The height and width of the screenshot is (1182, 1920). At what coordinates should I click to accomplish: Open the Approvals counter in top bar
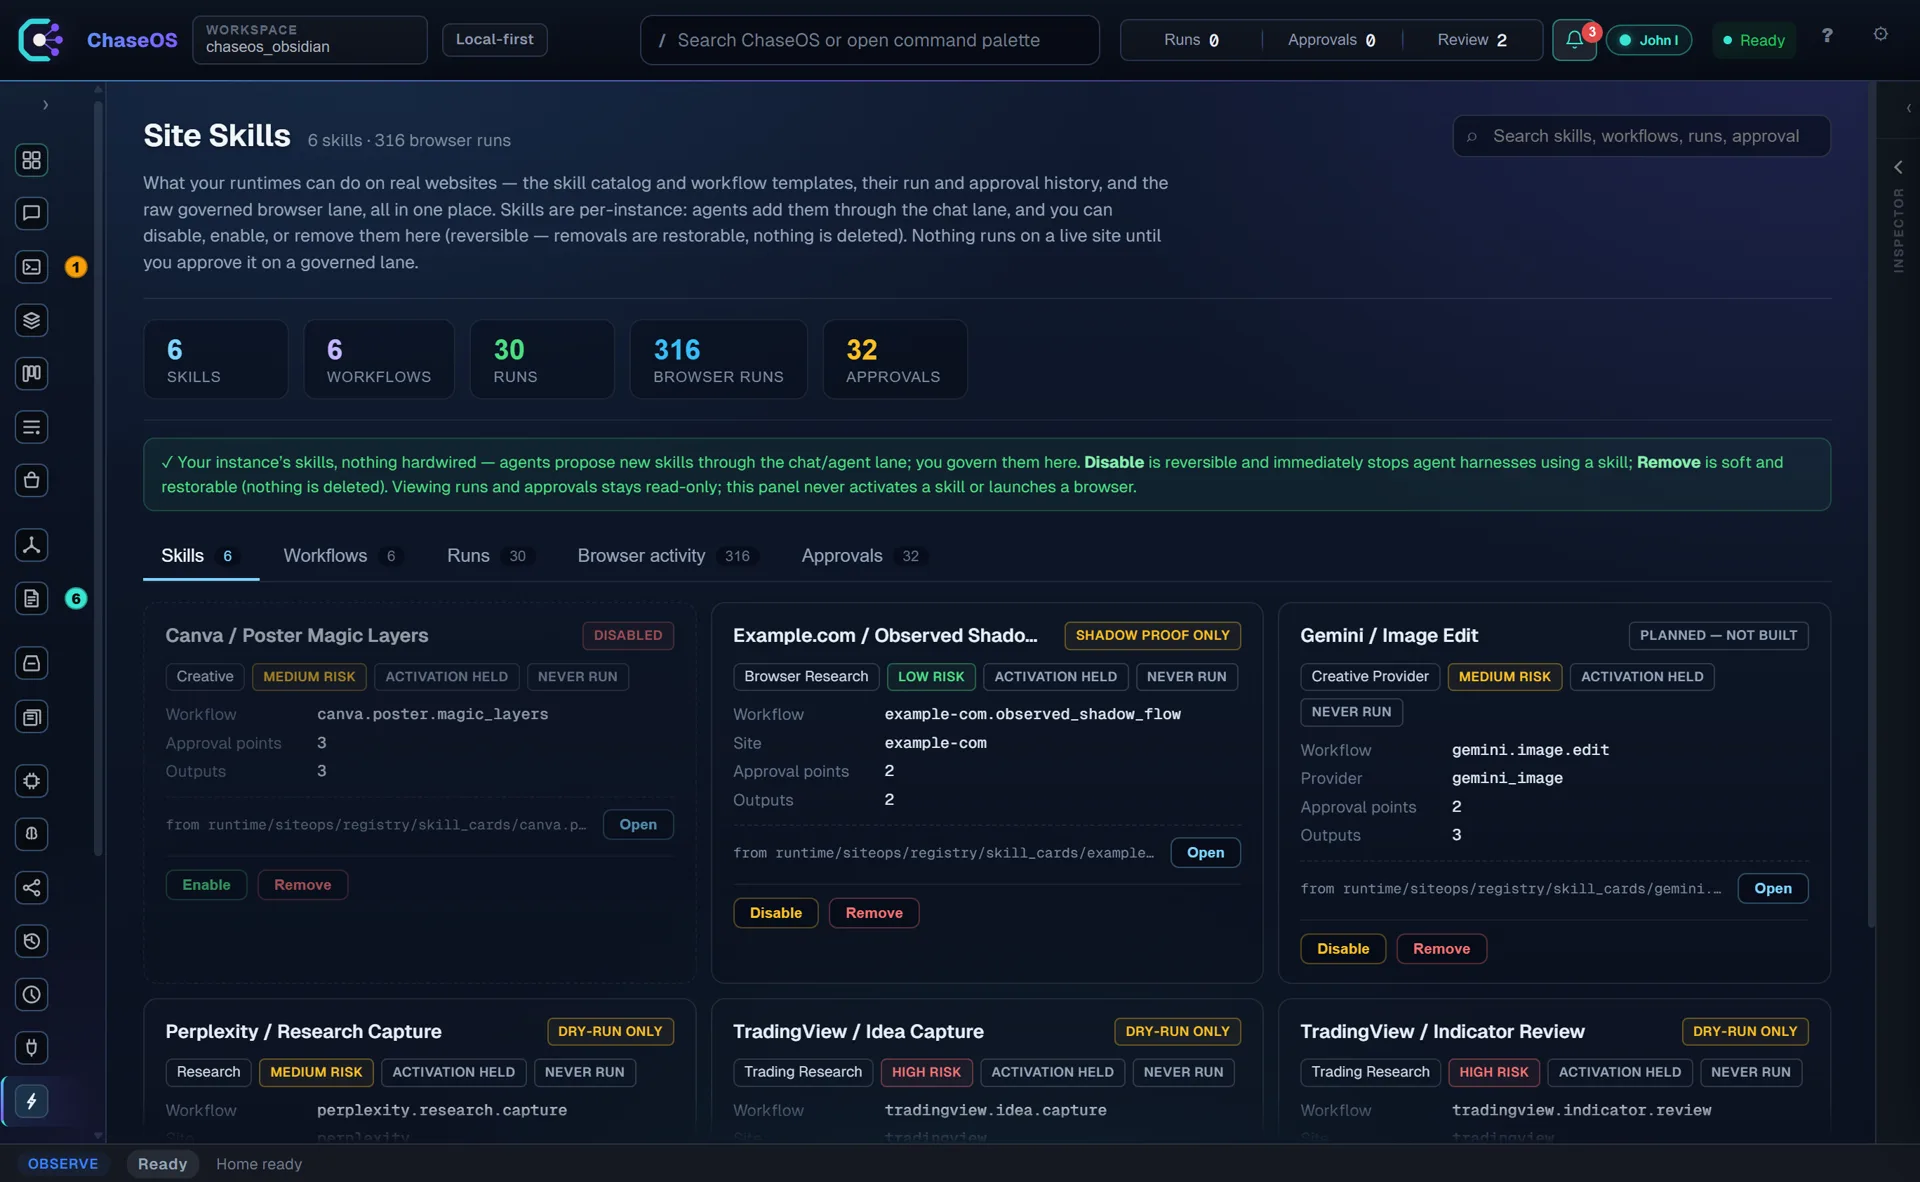tap(1332, 40)
